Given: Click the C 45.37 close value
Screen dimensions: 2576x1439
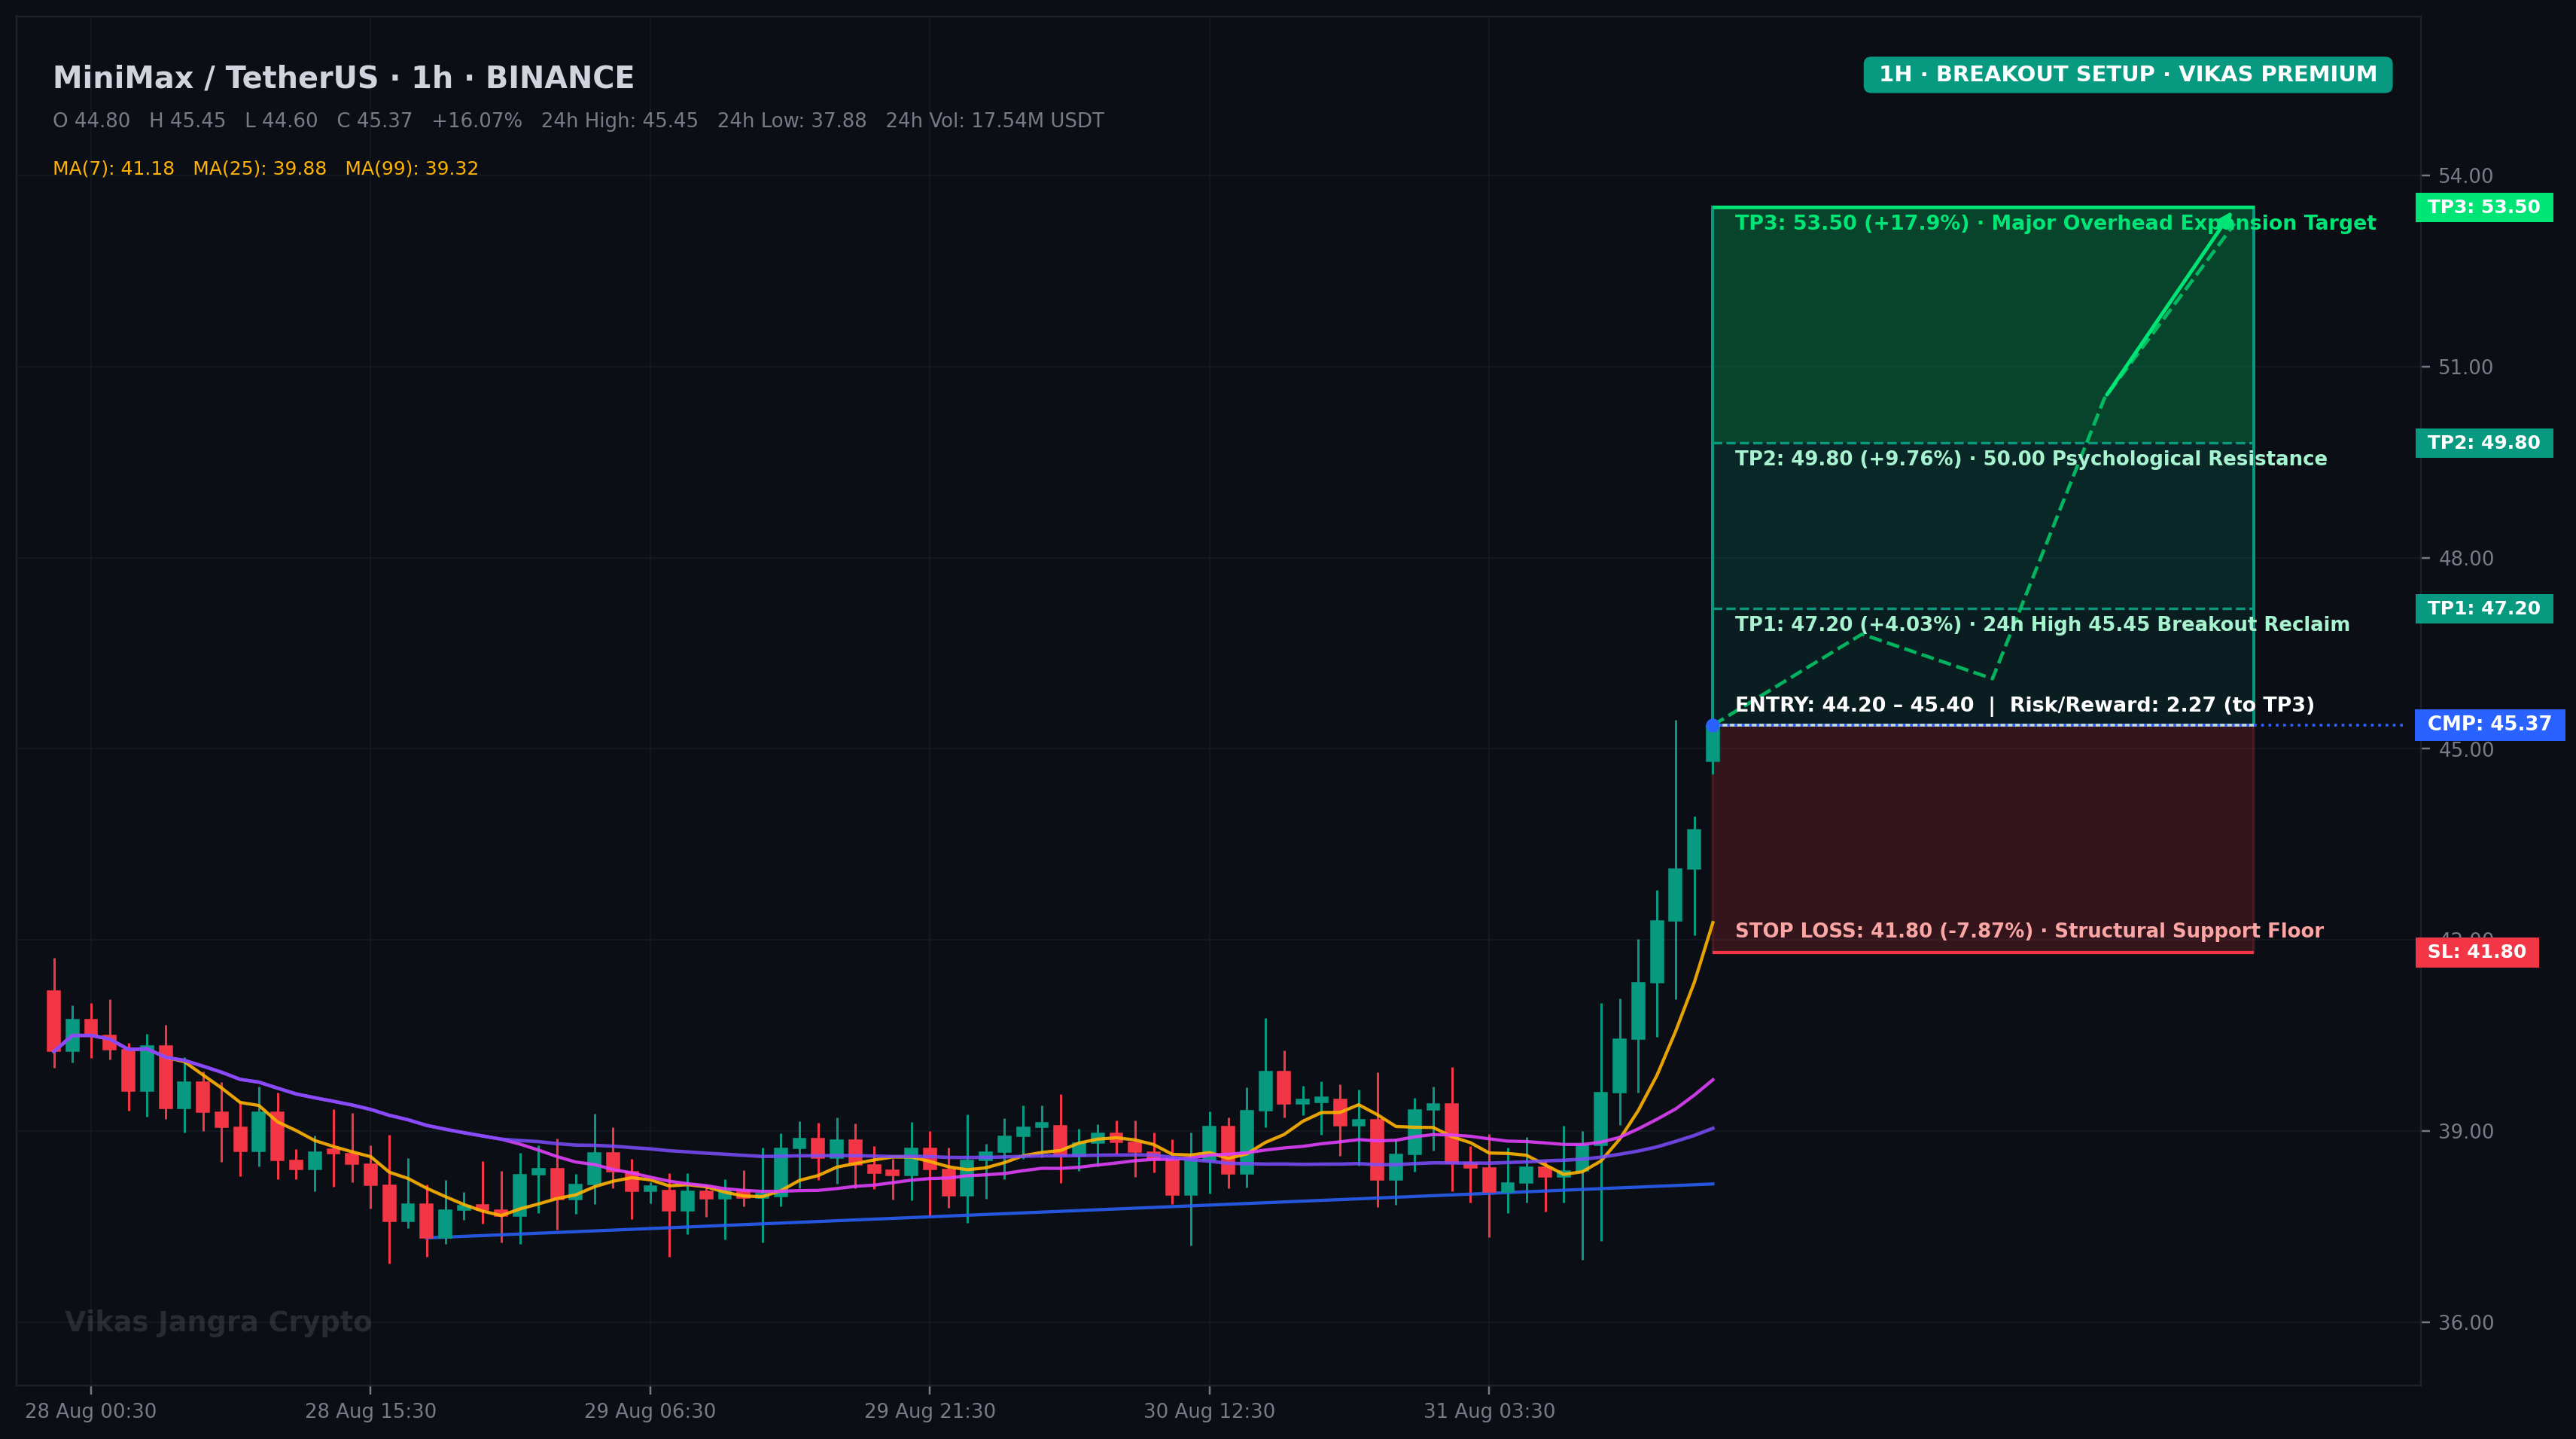Looking at the screenshot, I should (x=374, y=121).
